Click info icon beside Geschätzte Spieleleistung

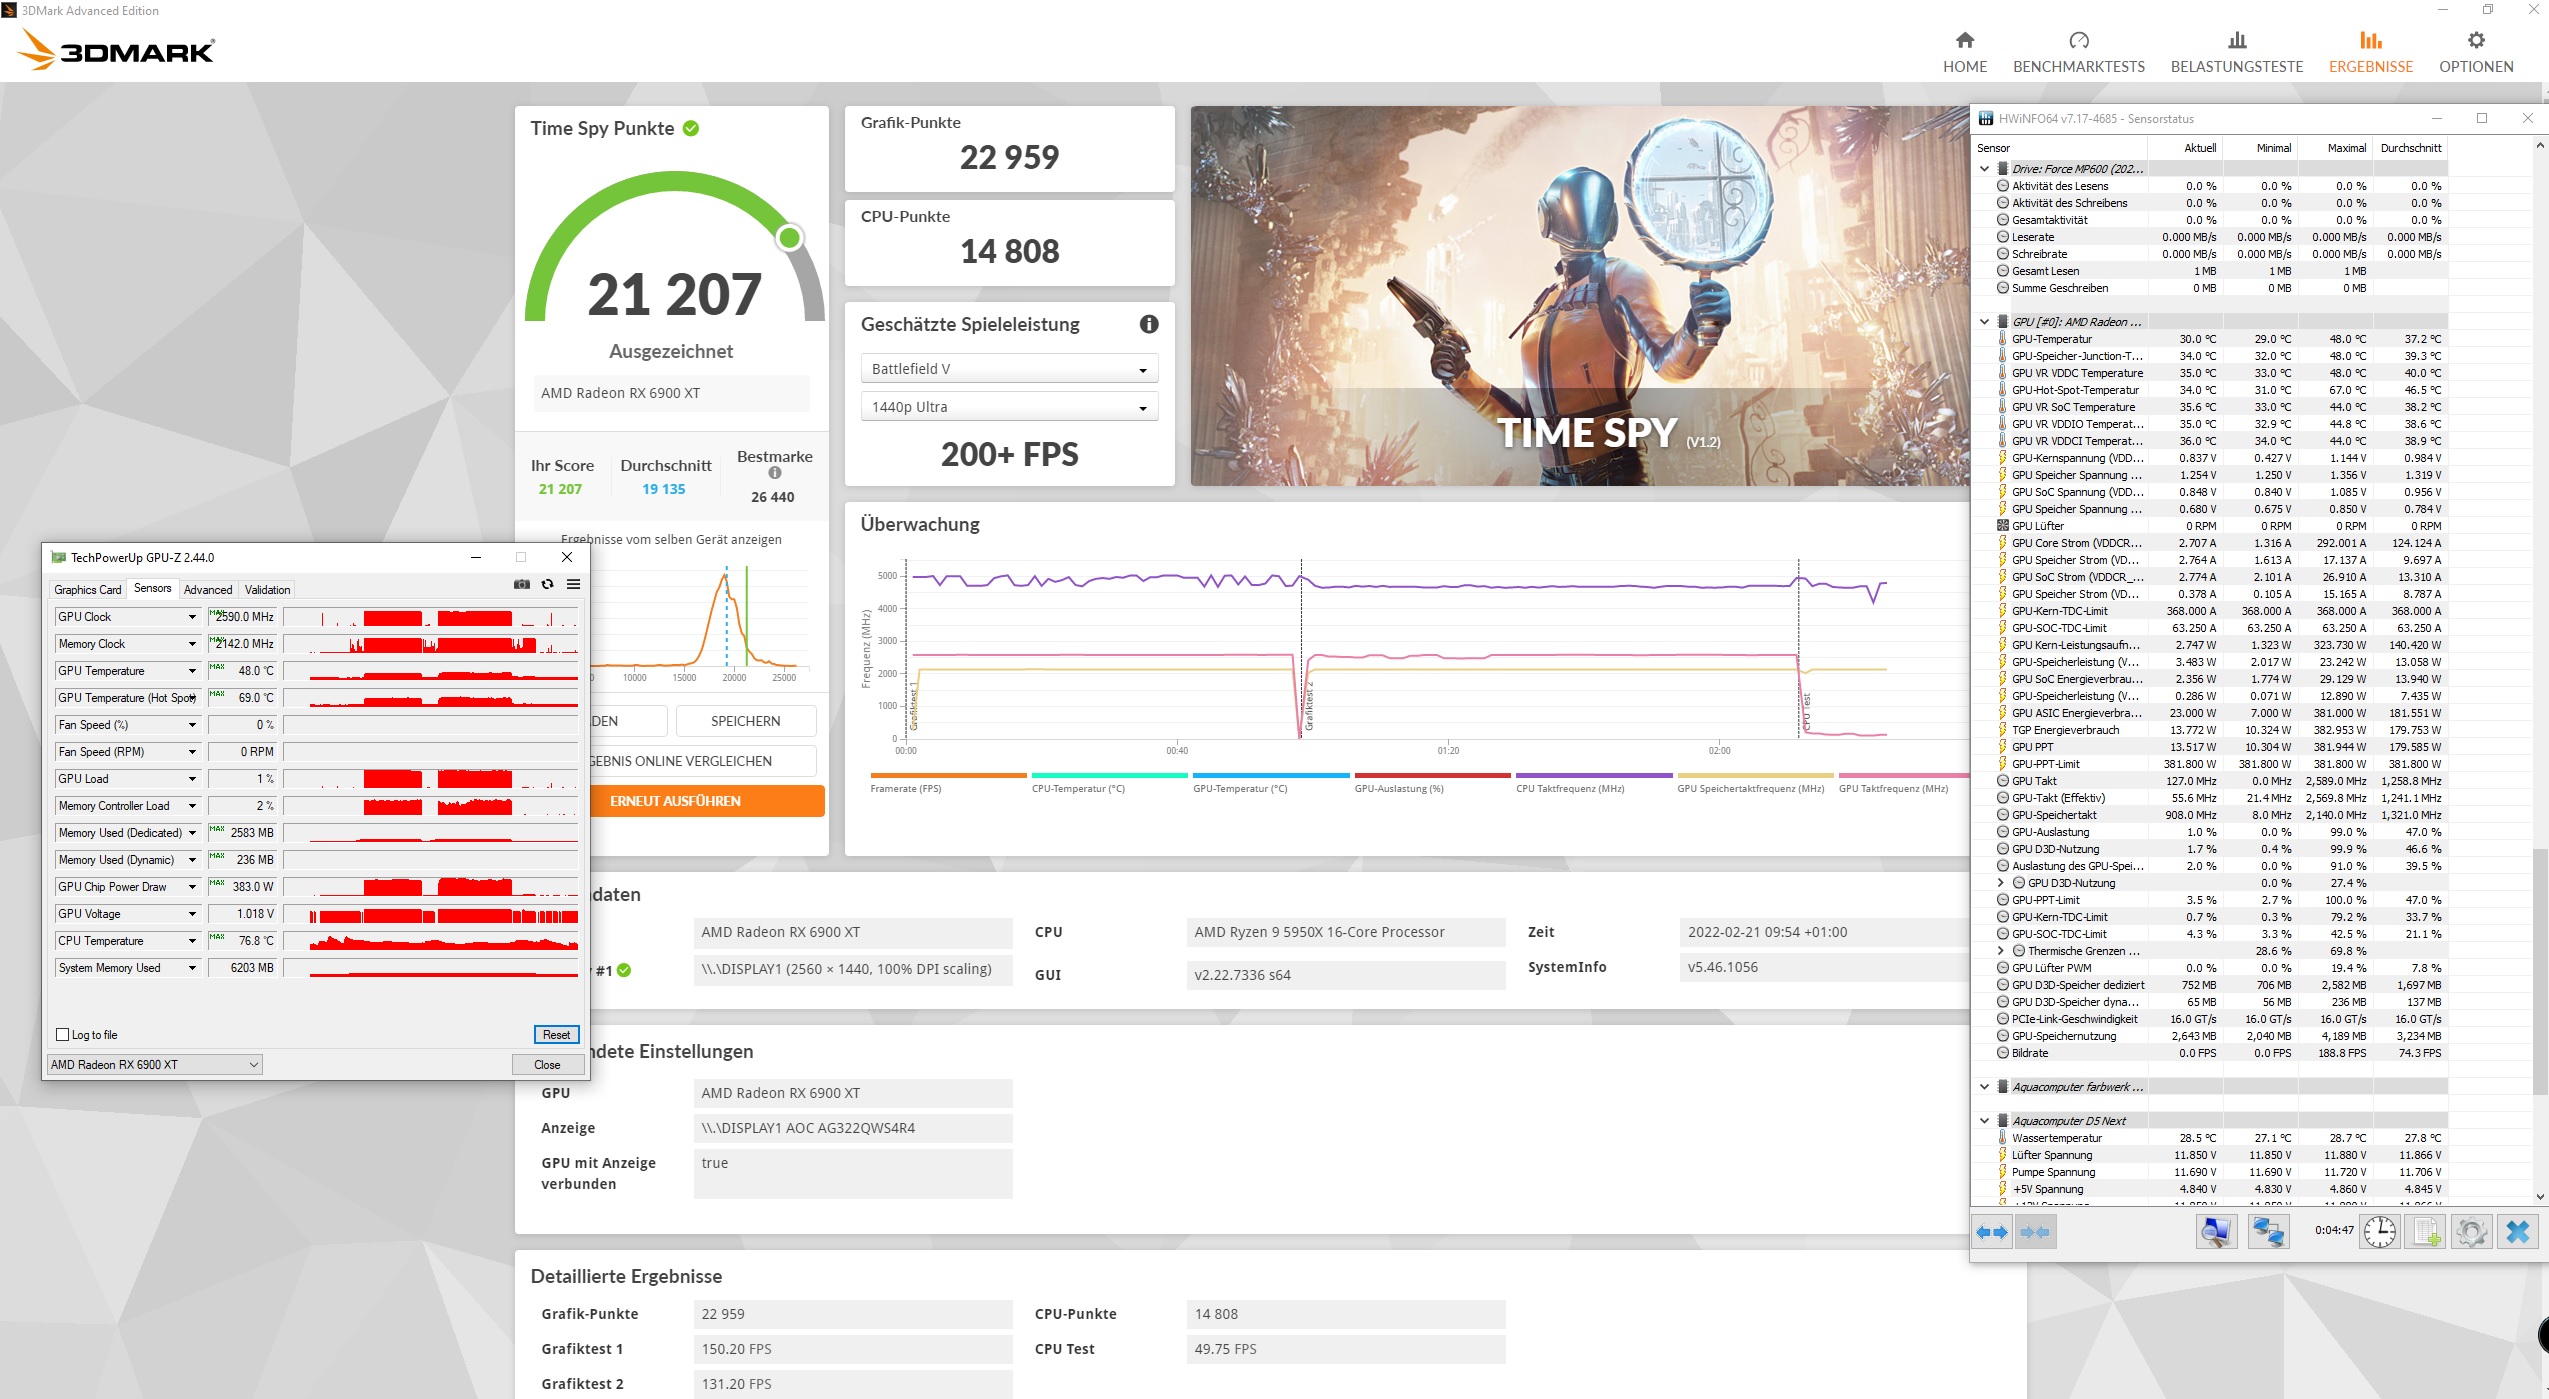coord(1149,324)
